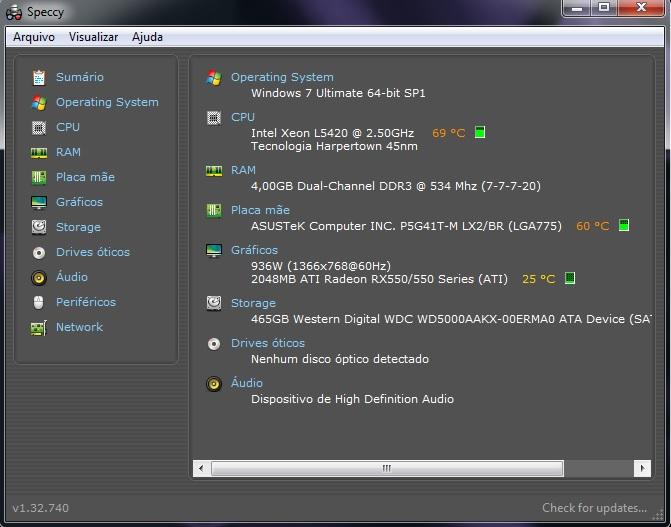Click the CPU chip icon in sidebar
Image resolution: width=671 pixels, height=527 pixels.
(x=39, y=128)
